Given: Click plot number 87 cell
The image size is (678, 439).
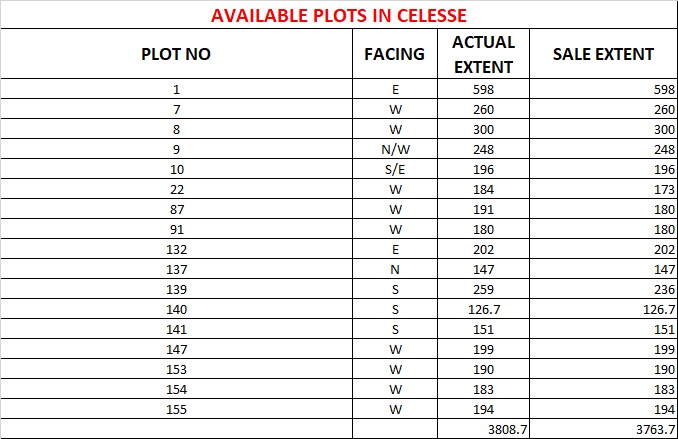Looking at the screenshot, I should [x=176, y=209].
